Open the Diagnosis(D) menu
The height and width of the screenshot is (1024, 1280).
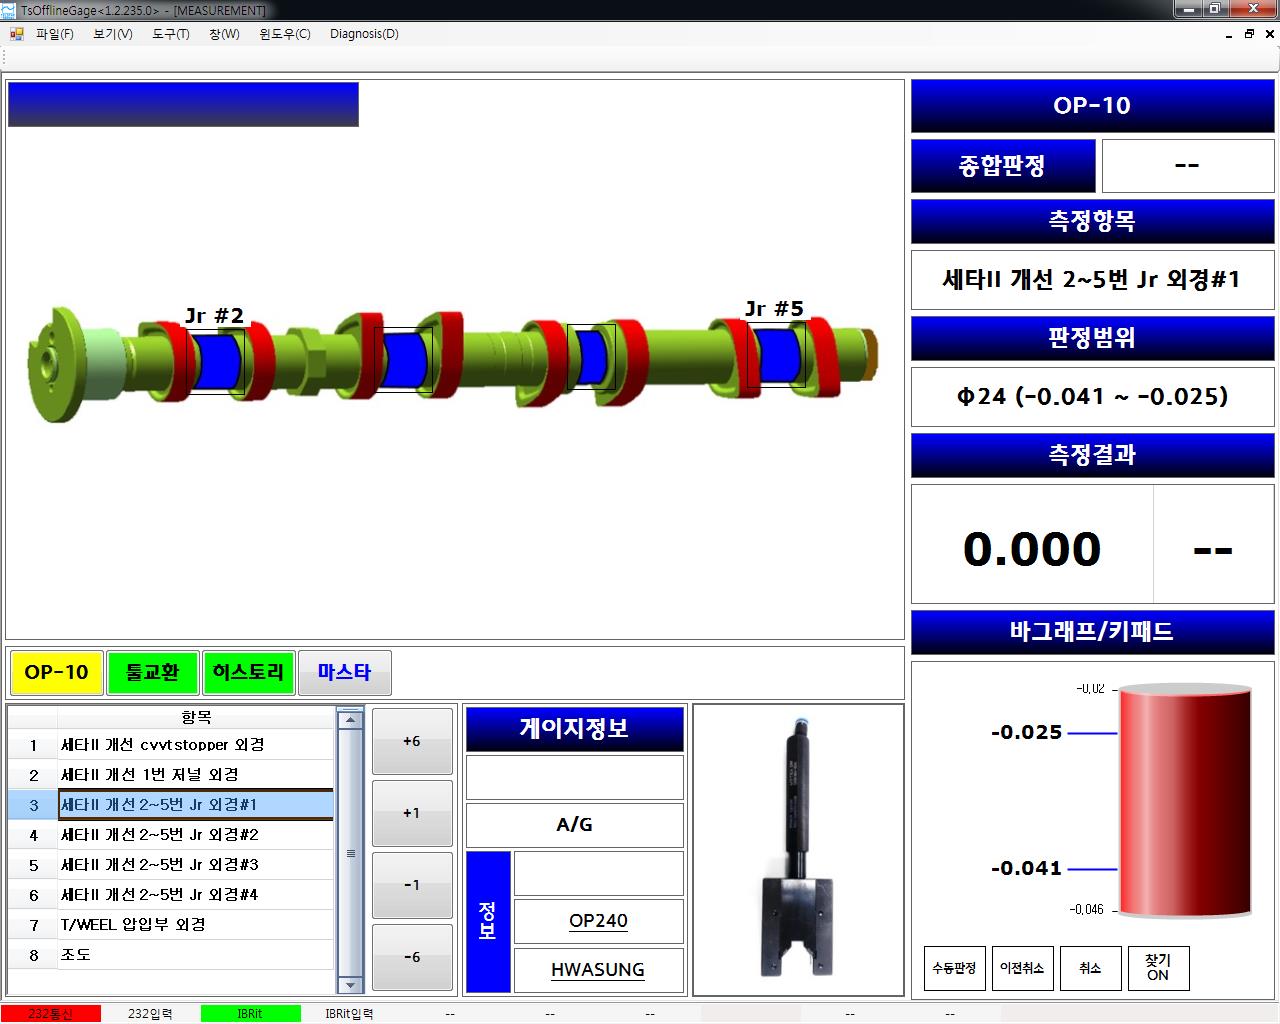click(x=364, y=33)
